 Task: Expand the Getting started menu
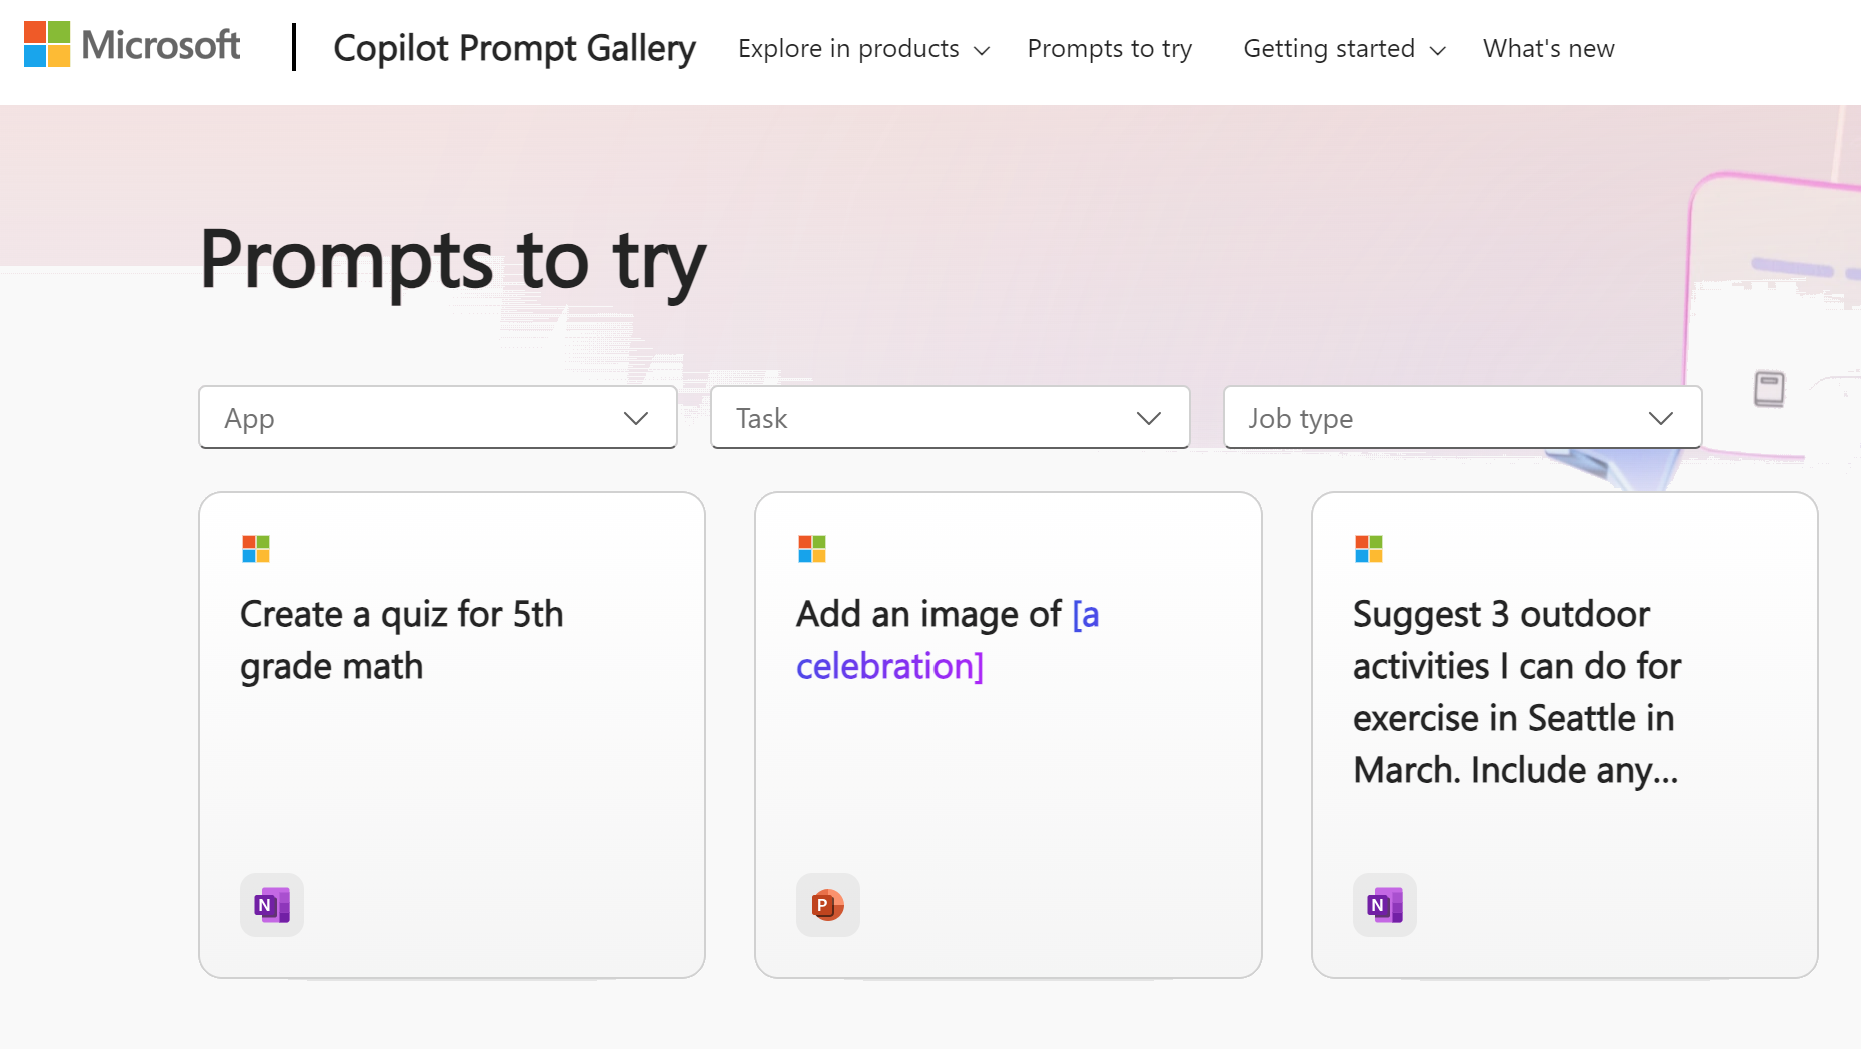click(1344, 48)
